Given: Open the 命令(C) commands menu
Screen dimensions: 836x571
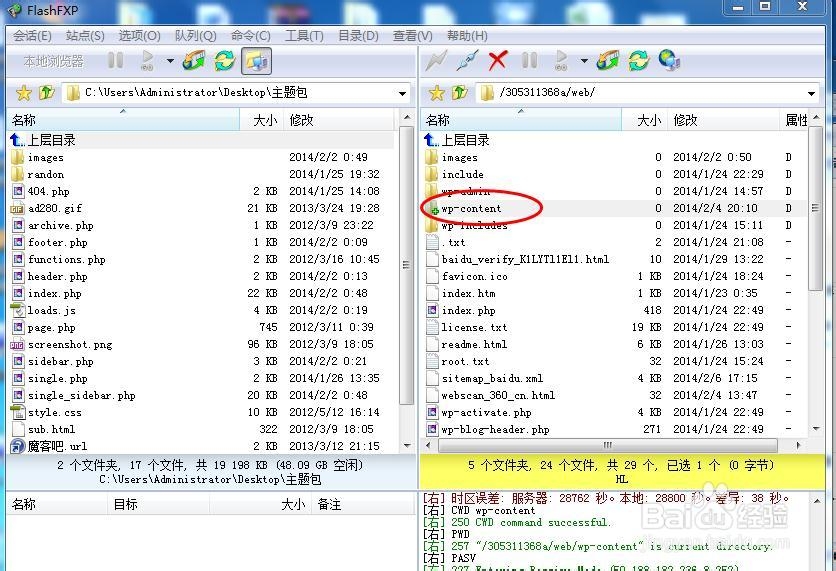Looking at the screenshot, I should click(x=251, y=36).
